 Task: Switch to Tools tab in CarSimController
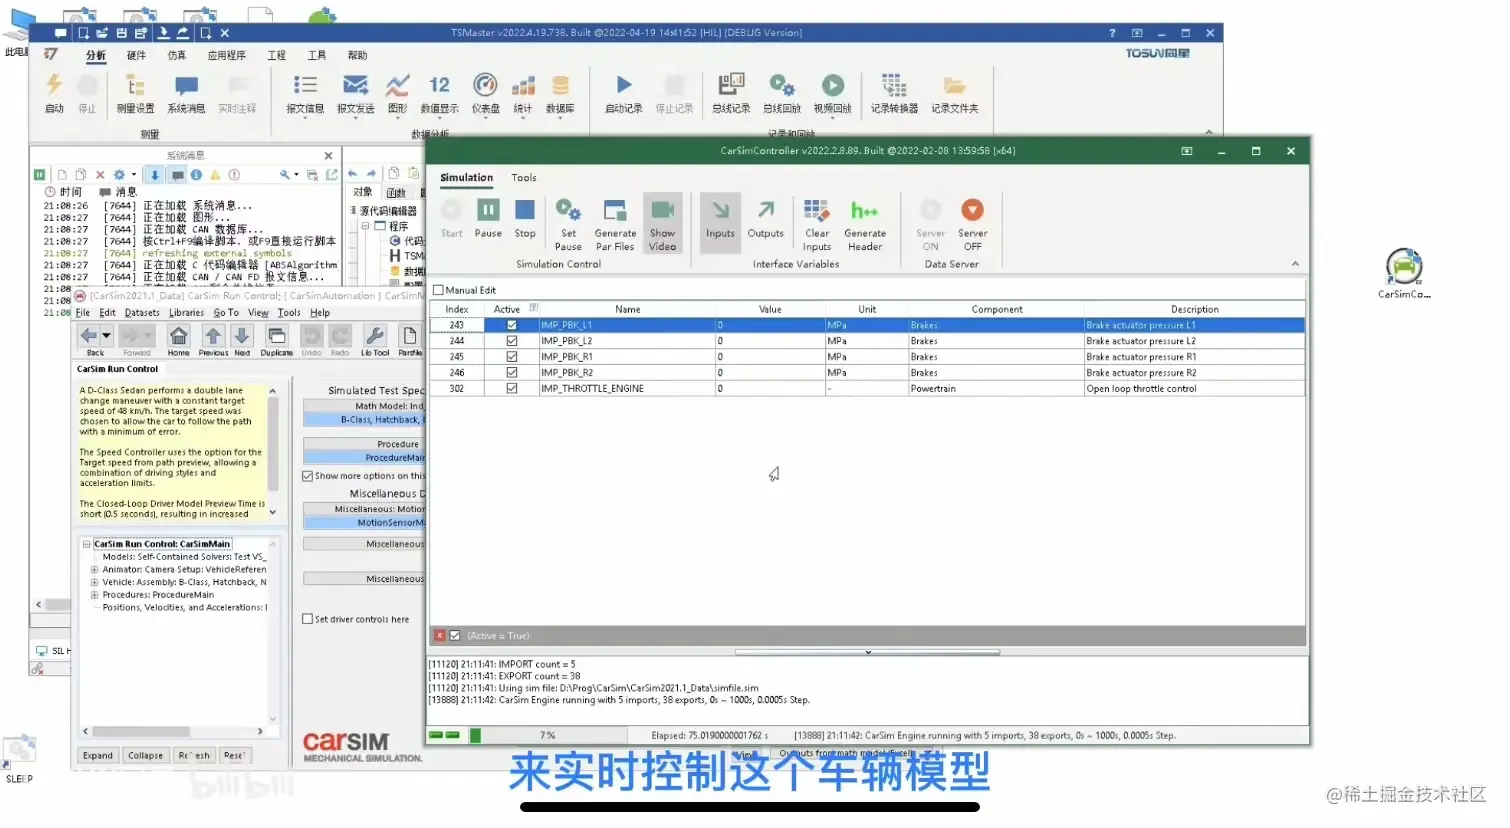(524, 178)
